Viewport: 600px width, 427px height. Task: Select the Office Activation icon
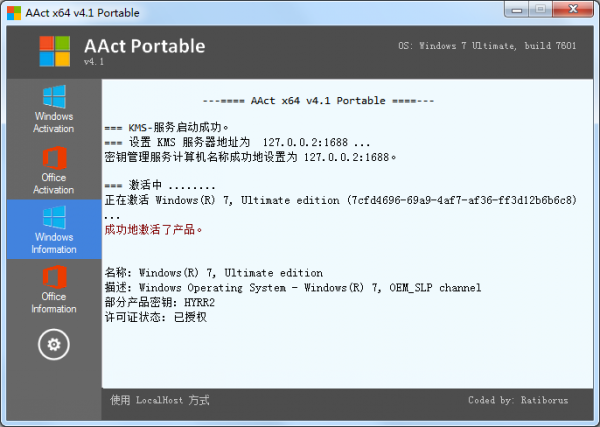(x=54, y=158)
